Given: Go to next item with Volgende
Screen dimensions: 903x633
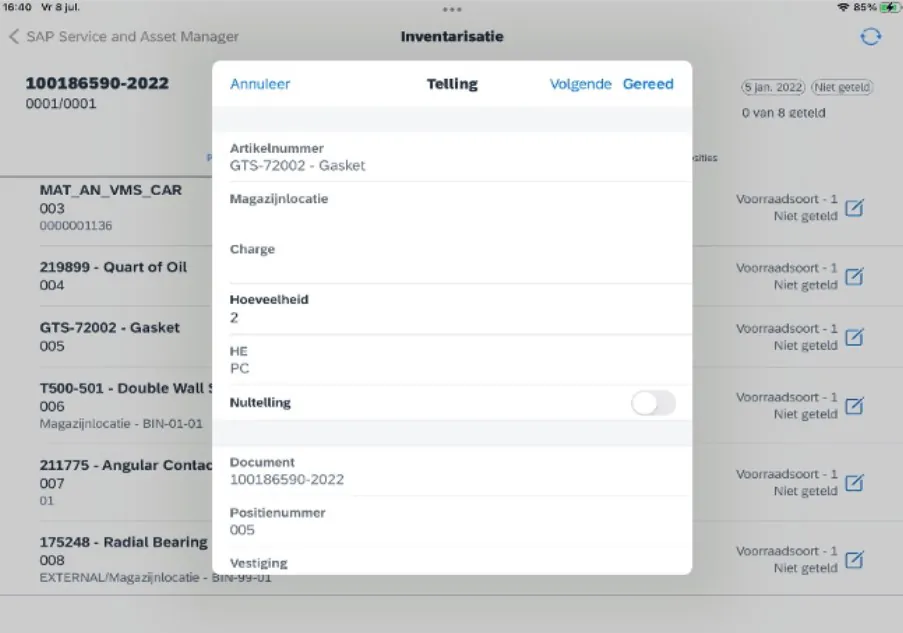Looking at the screenshot, I should 580,84.
